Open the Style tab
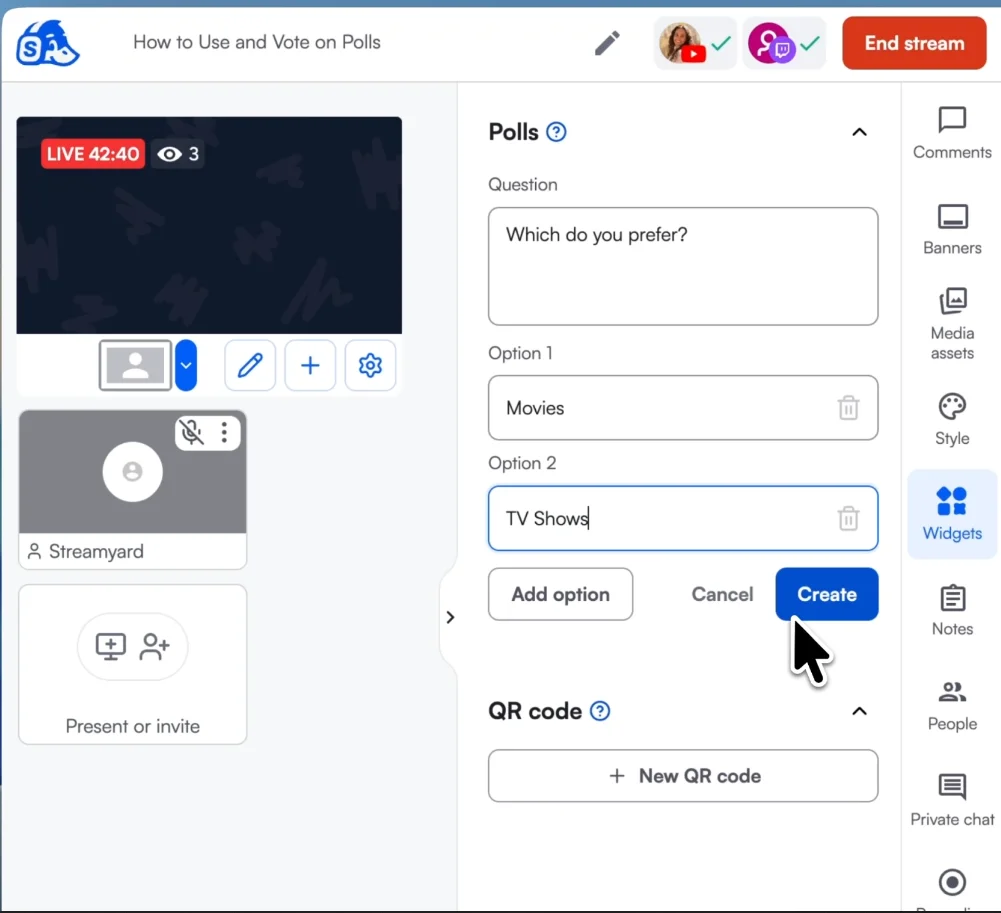The image size is (1001, 913). (x=952, y=419)
